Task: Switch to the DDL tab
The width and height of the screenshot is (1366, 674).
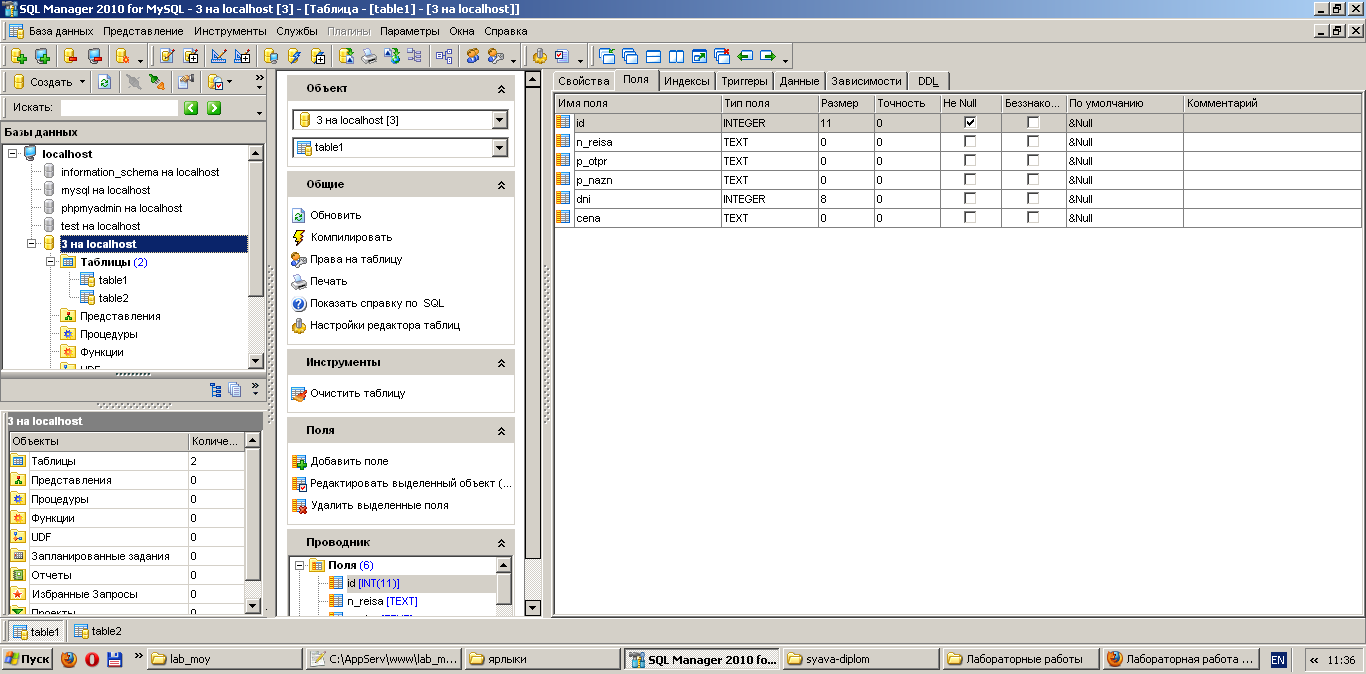Action: click(x=928, y=81)
